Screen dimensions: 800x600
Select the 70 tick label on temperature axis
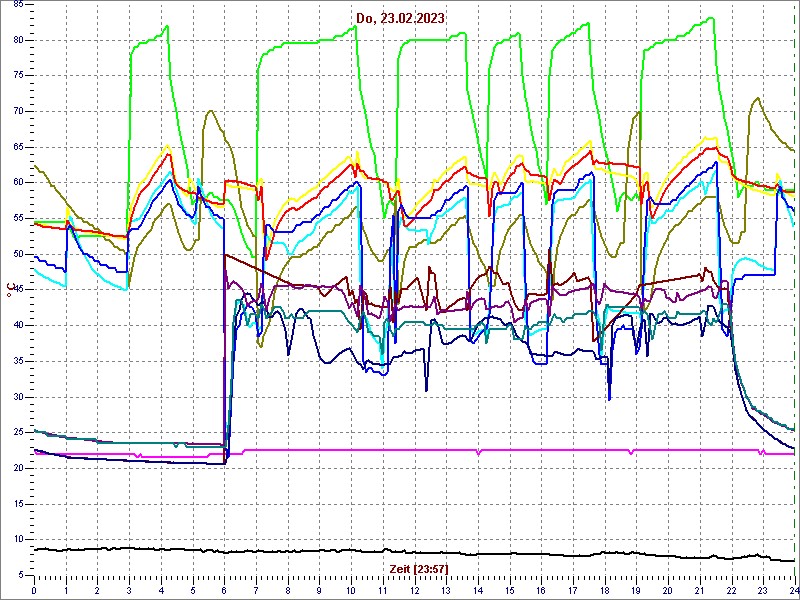18,111
